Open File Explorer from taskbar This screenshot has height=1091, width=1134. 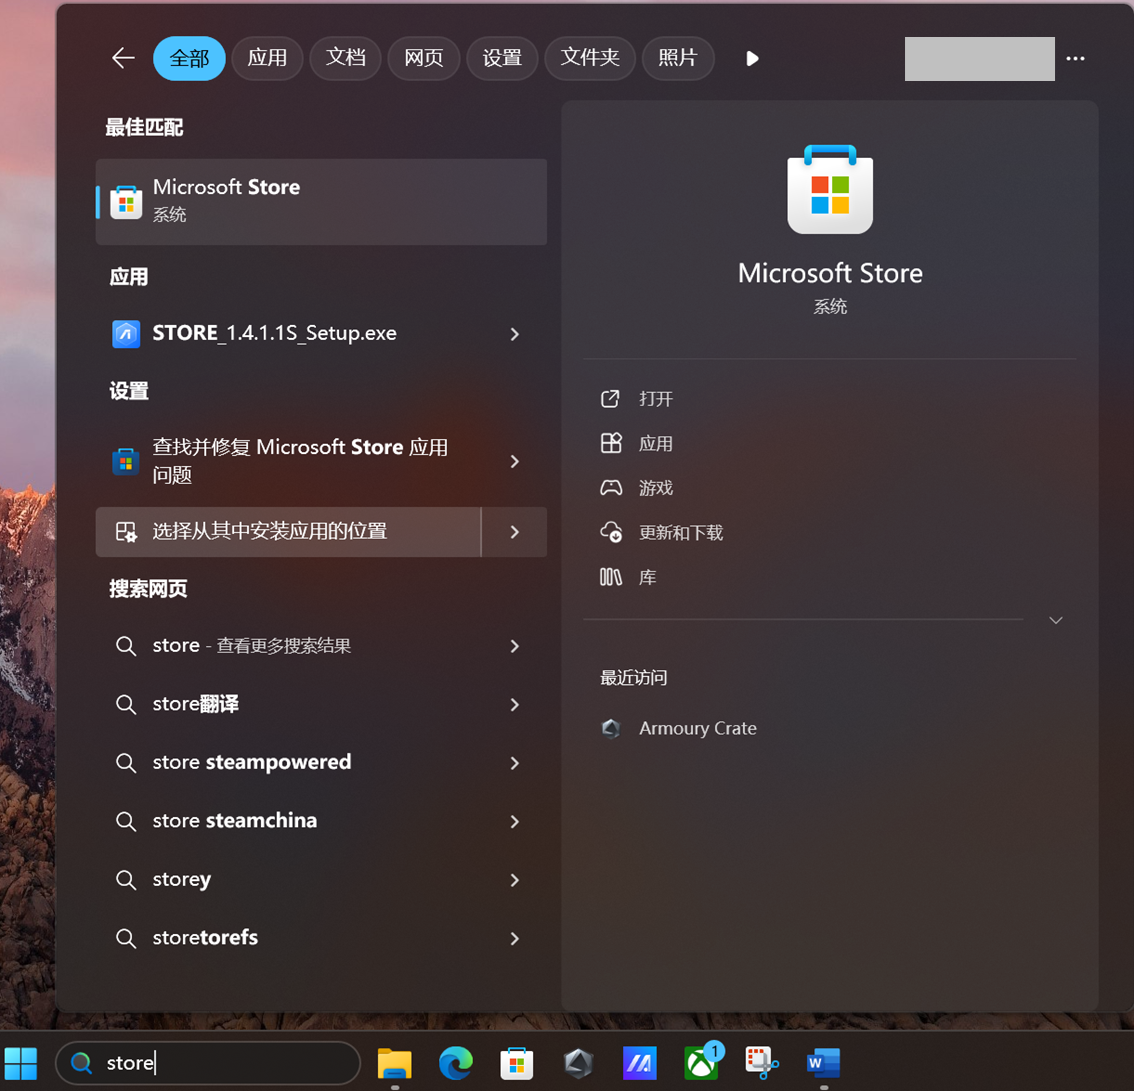click(395, 1063)
